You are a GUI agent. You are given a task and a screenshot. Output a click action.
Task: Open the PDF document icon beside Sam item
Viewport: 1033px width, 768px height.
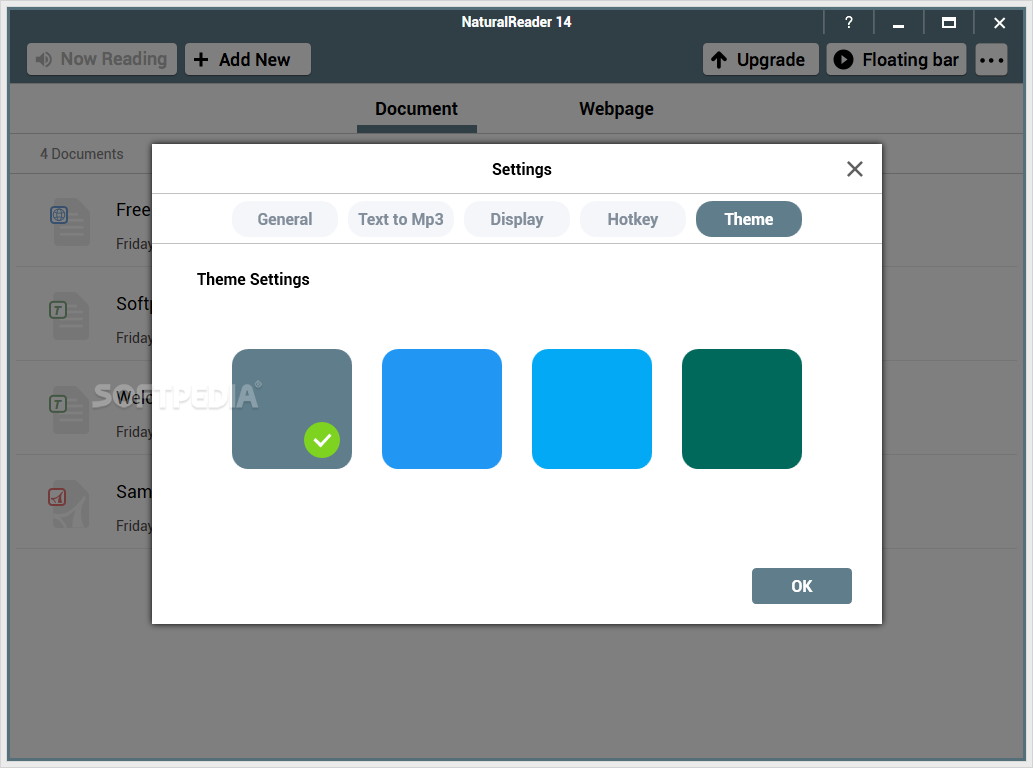pyautogui.click(x=70, y=504)
